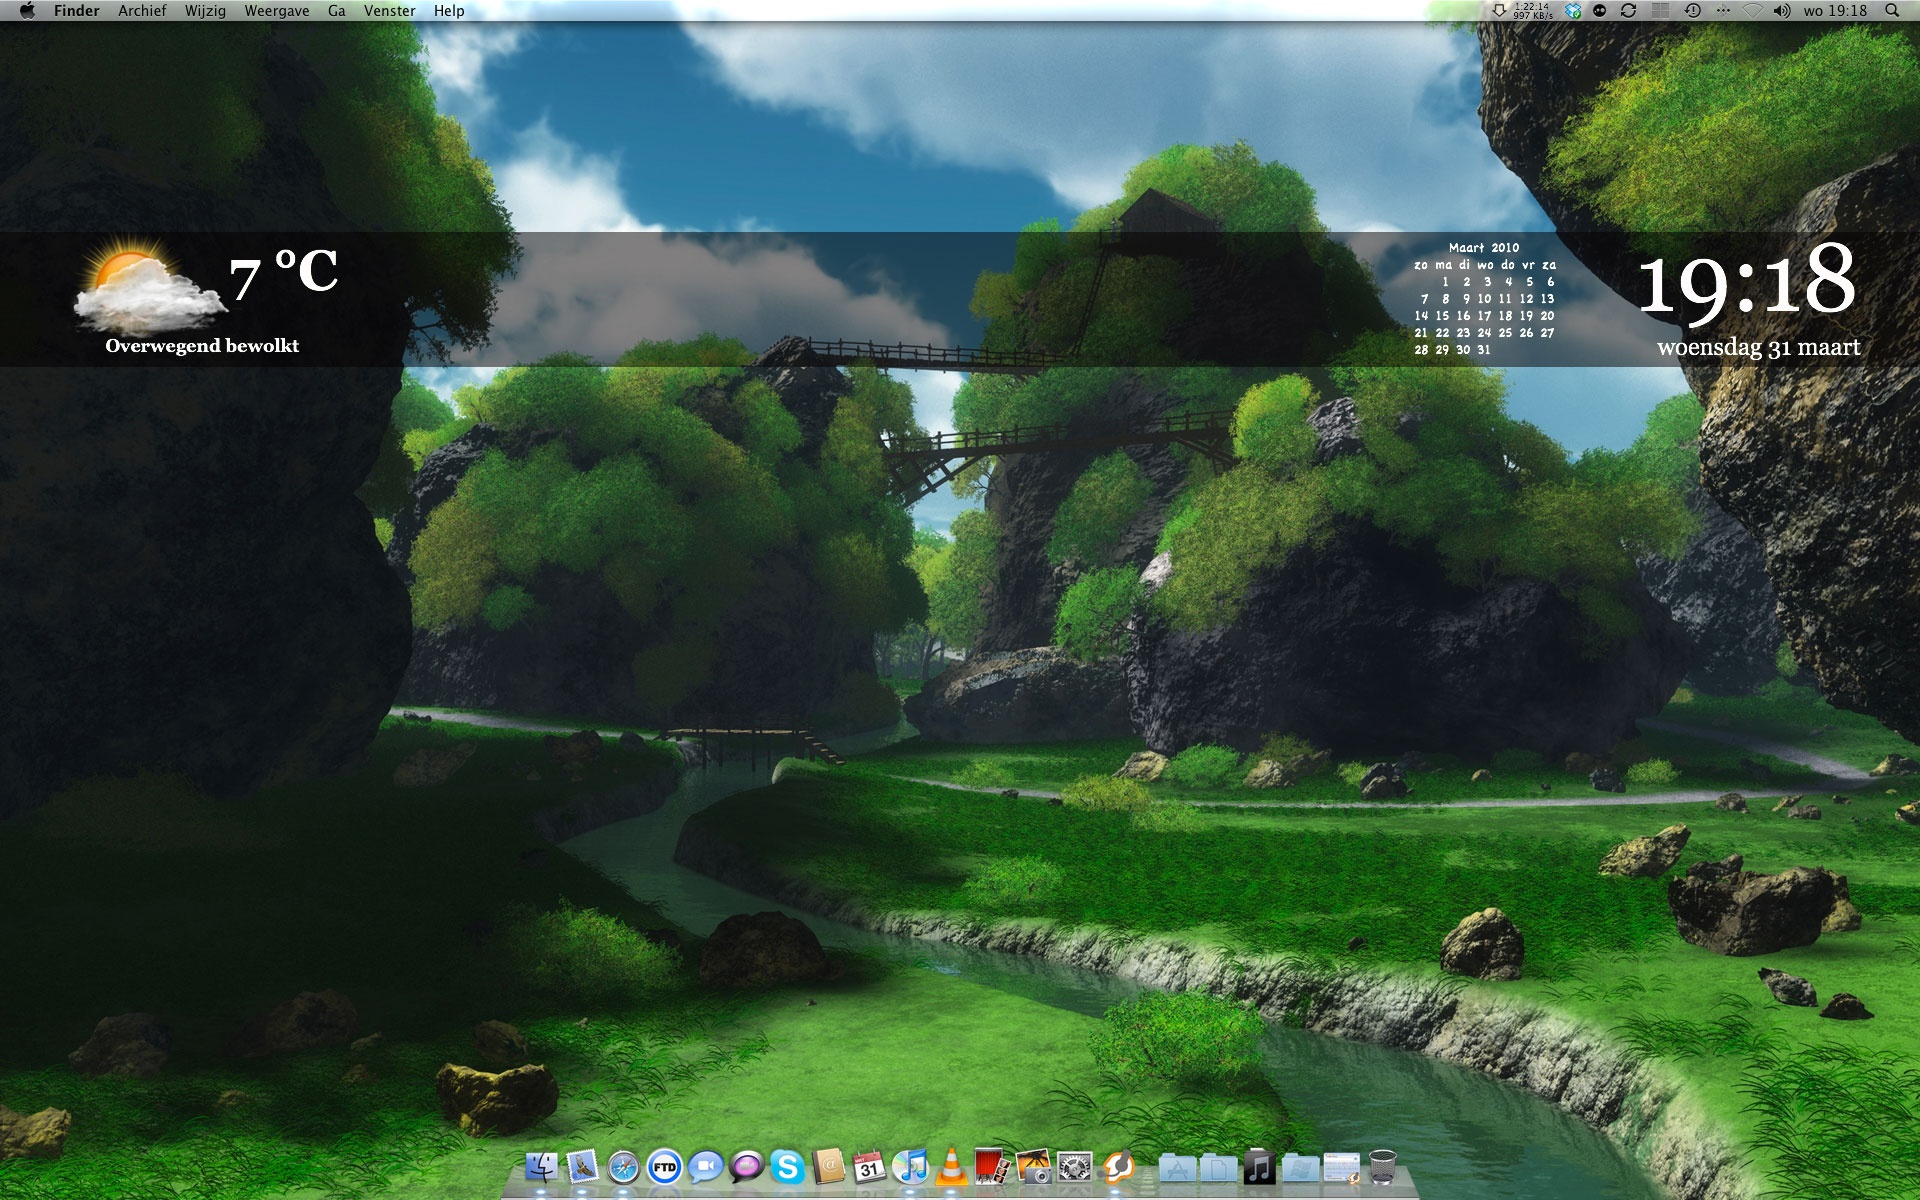The image size is (1920, 1200).
Task: Launch VLC media player from the Dock
Action: point(951,1167)
